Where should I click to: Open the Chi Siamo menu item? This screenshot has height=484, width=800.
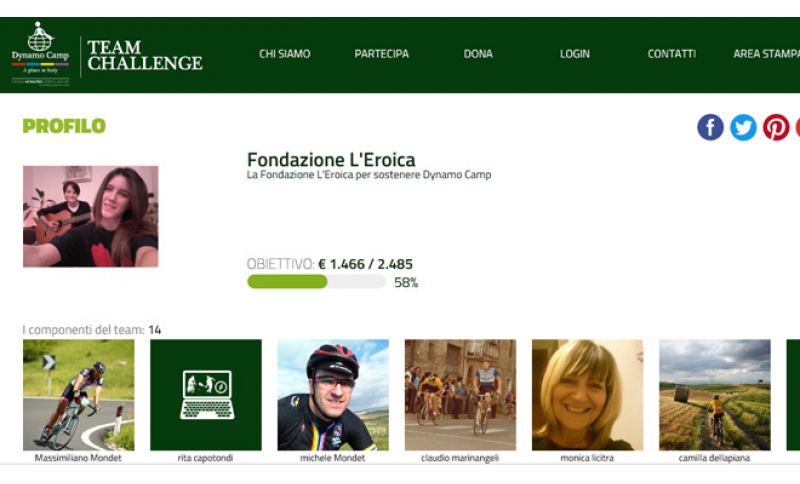point(285,54)
